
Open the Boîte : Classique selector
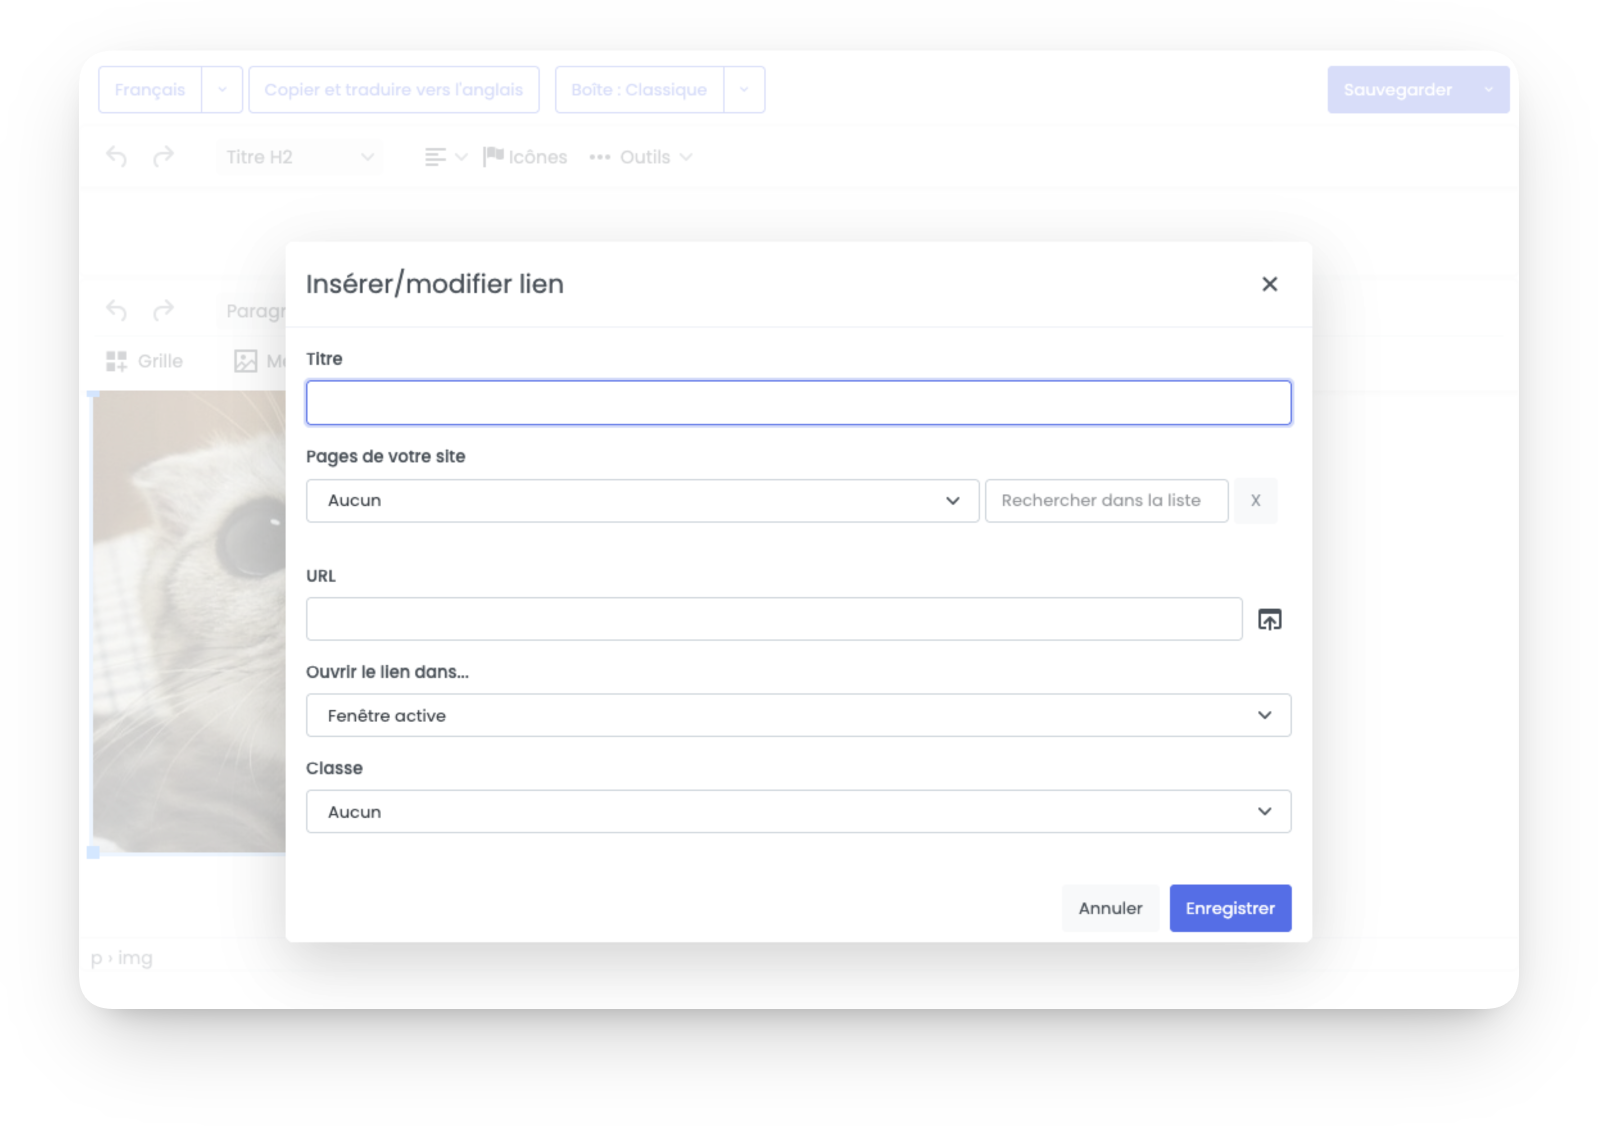point(639,90)
